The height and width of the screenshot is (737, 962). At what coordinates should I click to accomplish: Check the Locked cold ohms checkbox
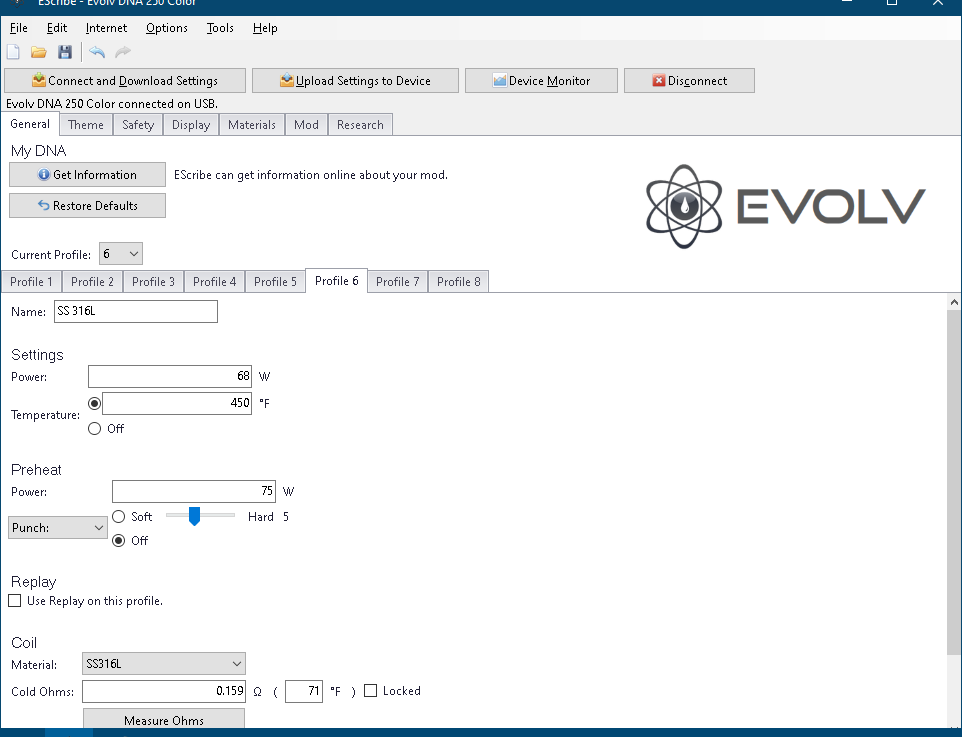click(x=371, y=691)
